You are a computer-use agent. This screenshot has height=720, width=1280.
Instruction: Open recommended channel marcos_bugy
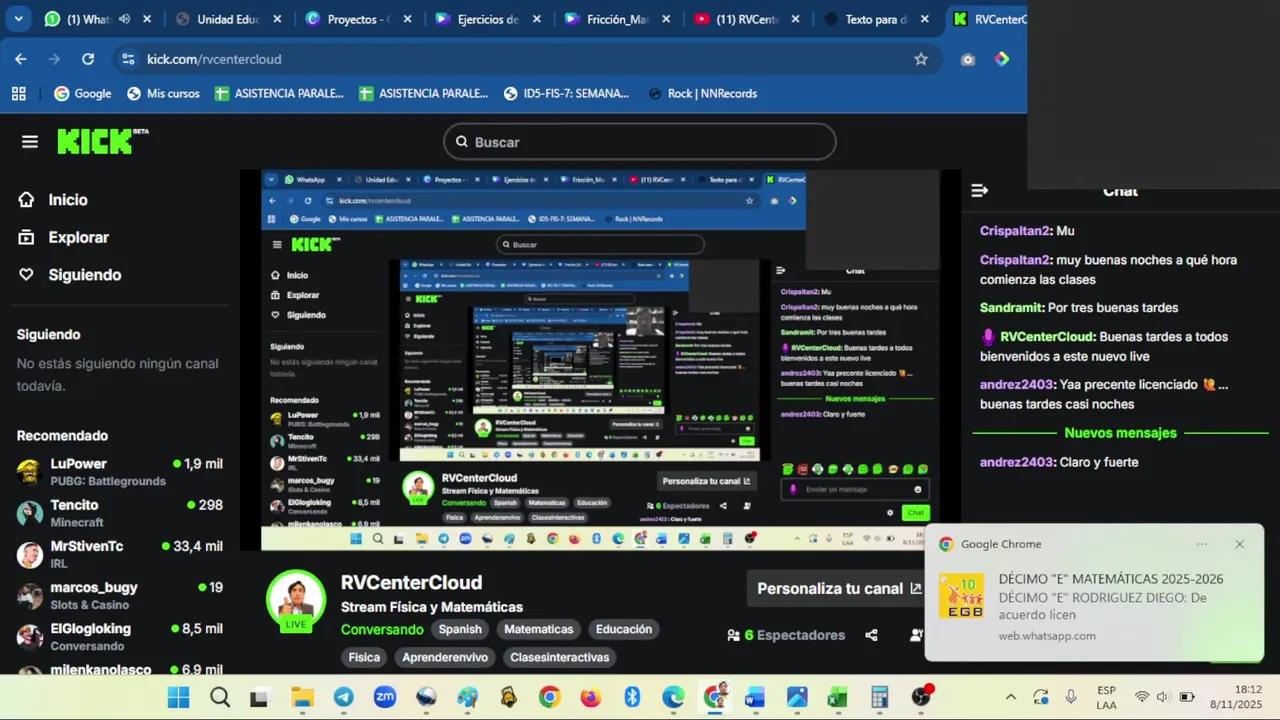[120, 595]
